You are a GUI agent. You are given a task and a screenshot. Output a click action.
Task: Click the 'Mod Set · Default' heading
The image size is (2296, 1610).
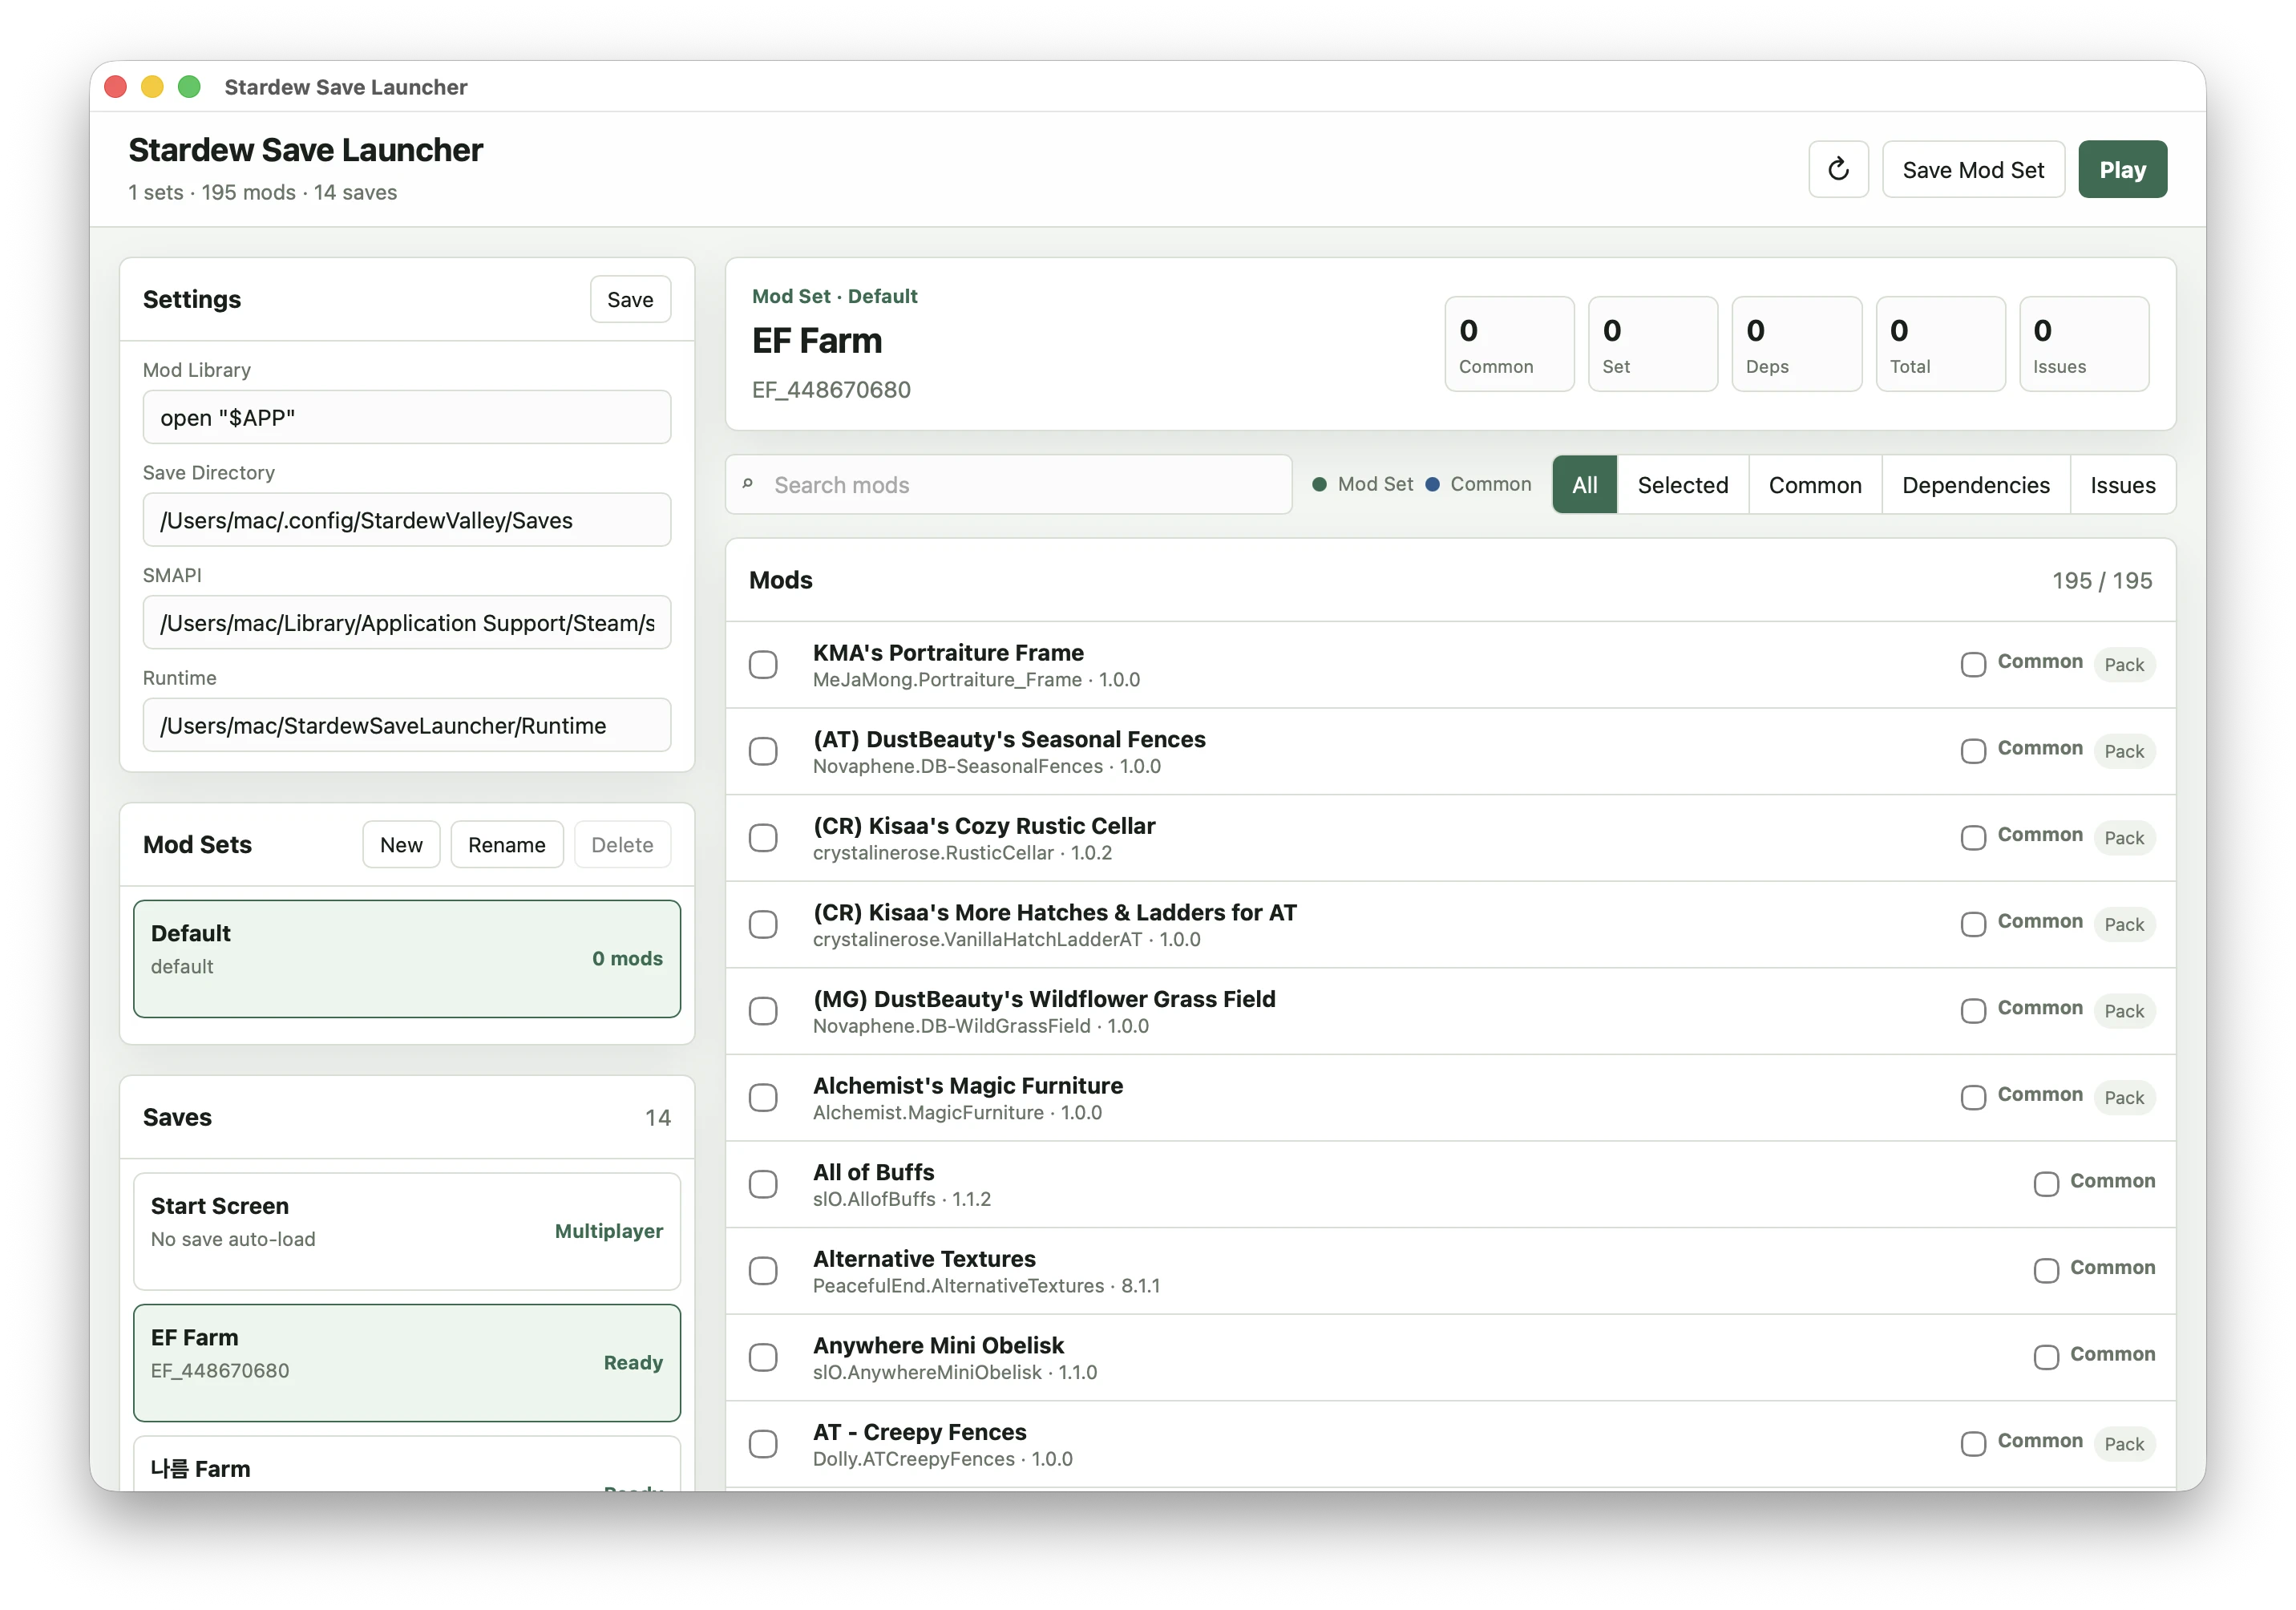point(834,296)
